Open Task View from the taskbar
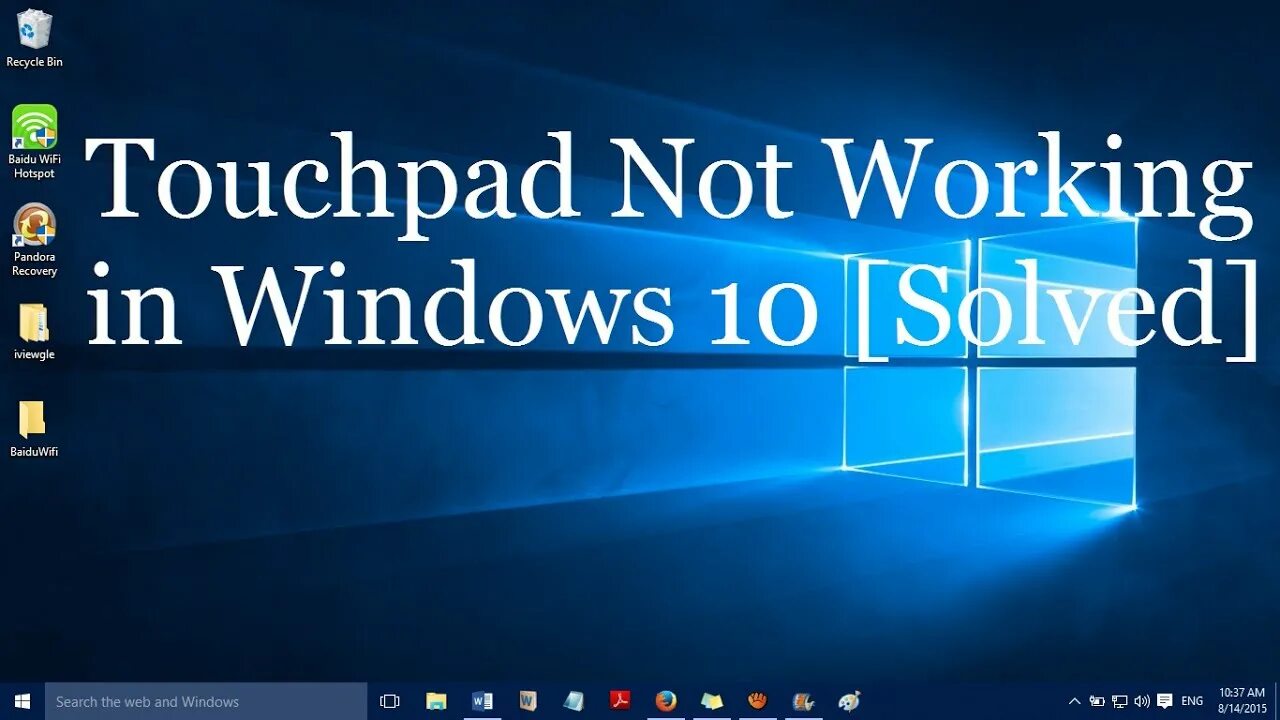Image resolution: width=1280 pixels, height=720 pixels. pyautogui.click(x=390, y=701)
